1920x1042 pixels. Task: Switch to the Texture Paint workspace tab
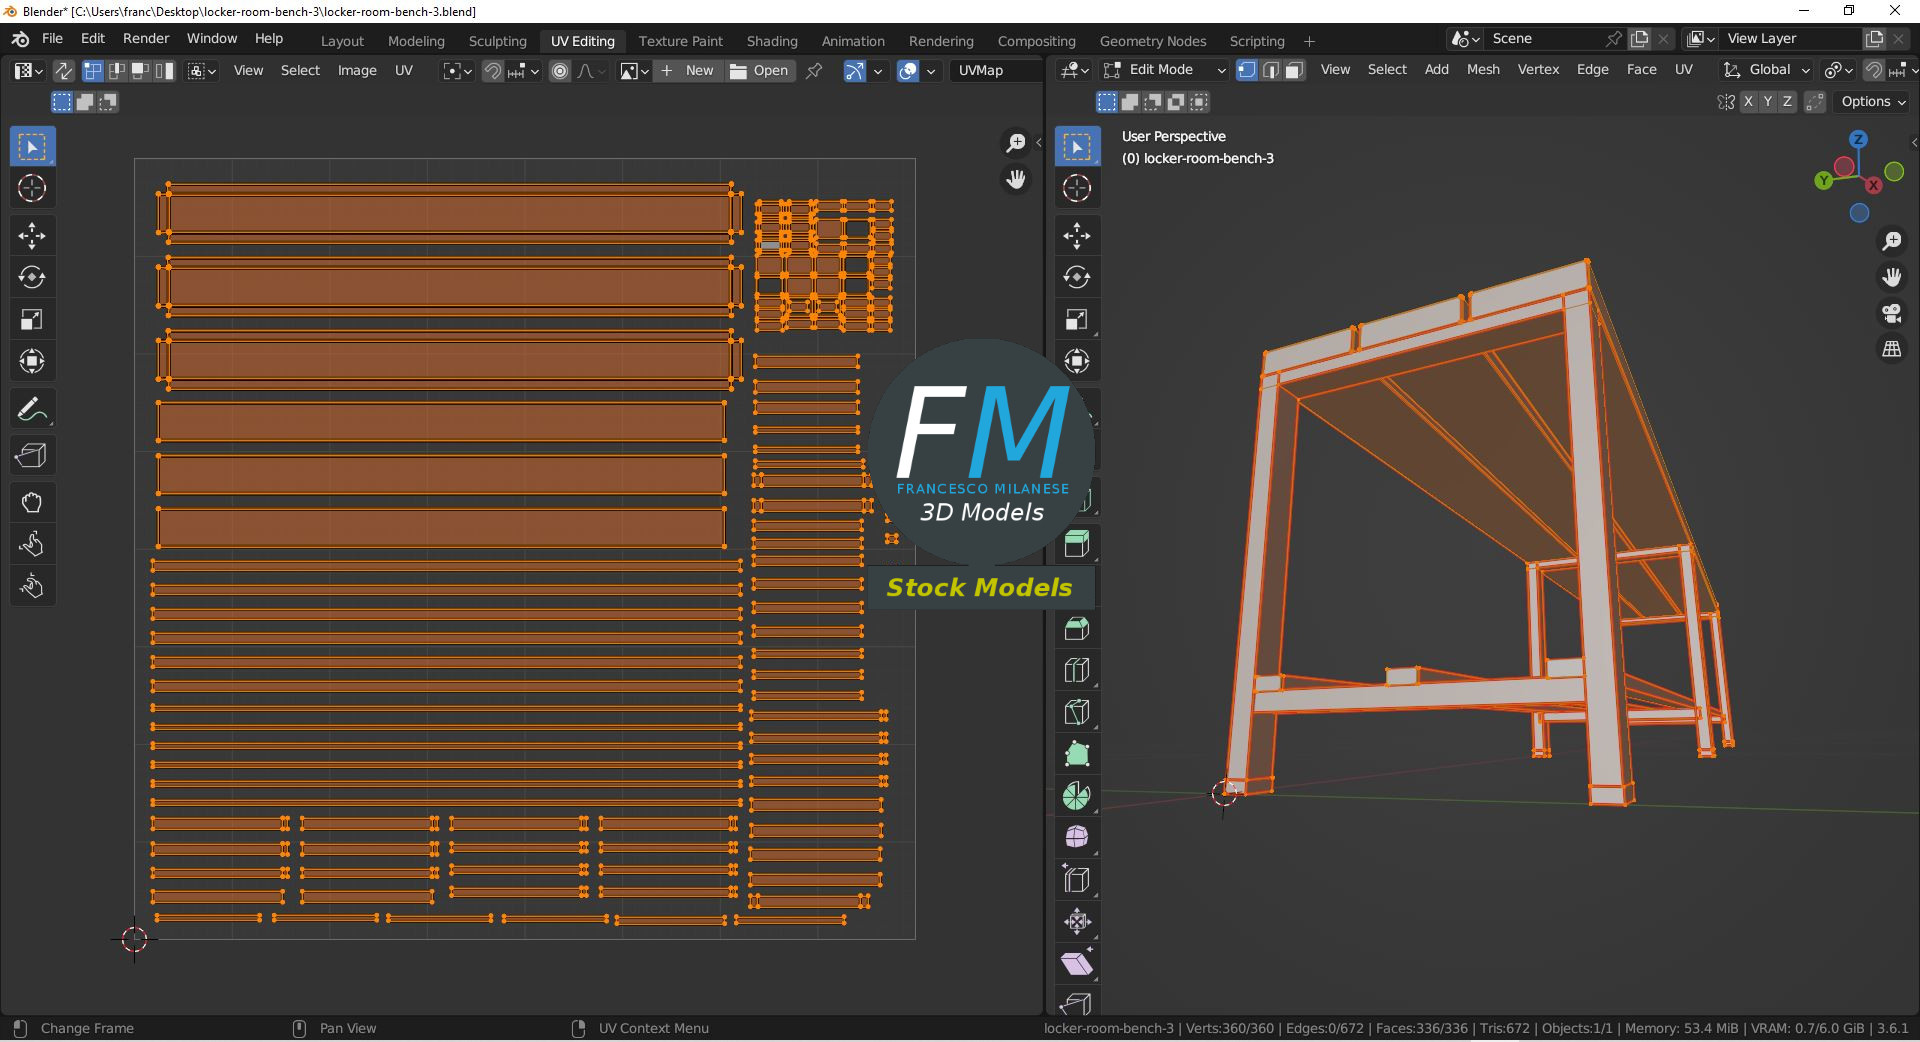tap(680, 41)
